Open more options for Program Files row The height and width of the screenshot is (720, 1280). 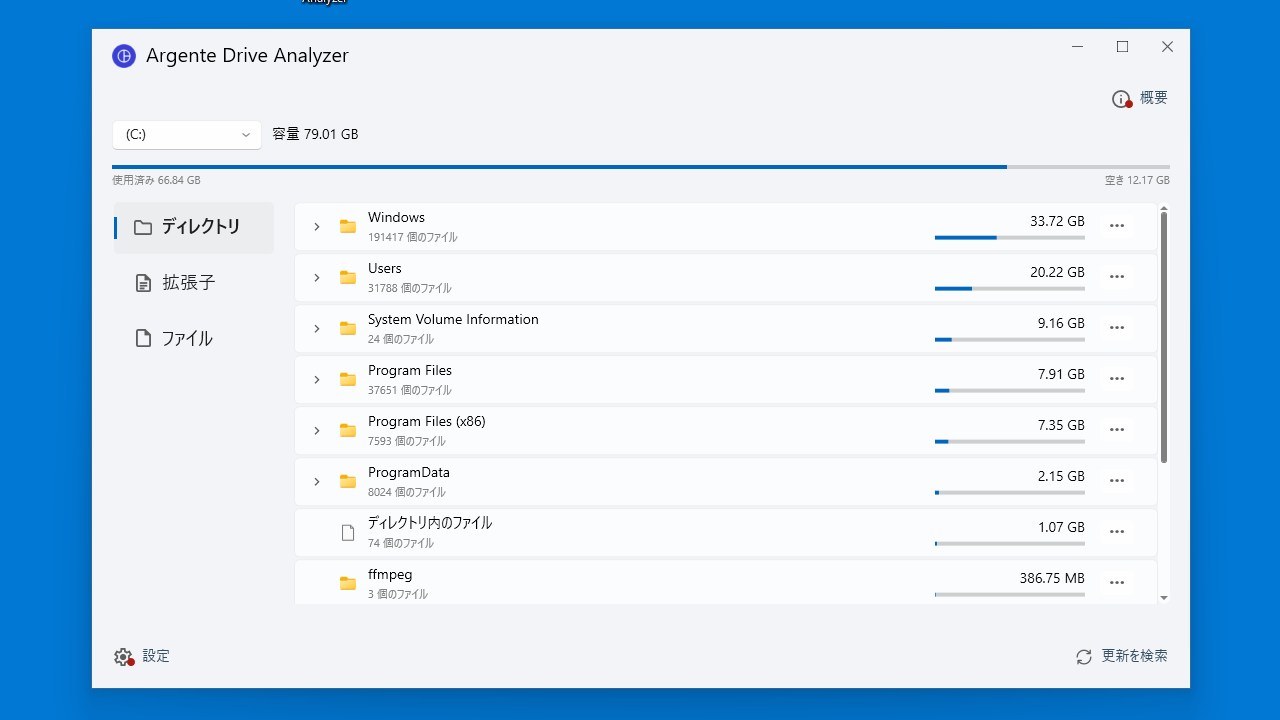click(x=1117, y=380)
